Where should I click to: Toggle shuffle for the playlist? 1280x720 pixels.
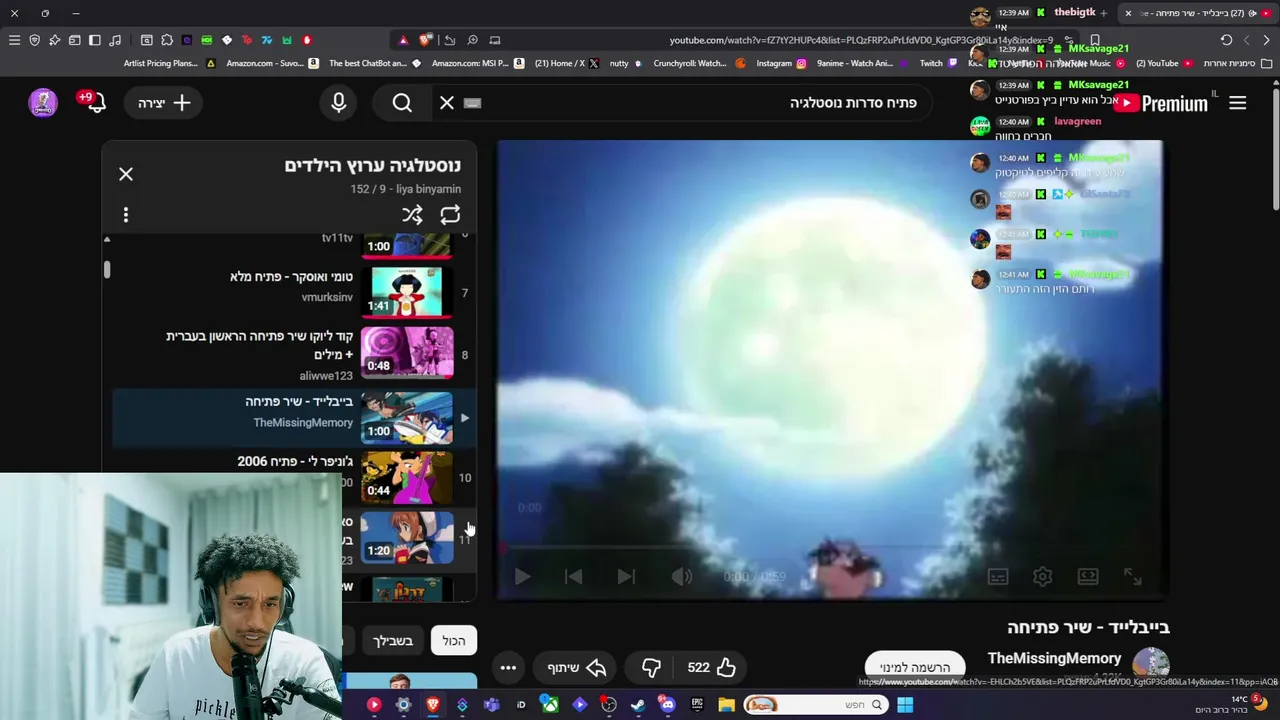[x=412, y=214]
